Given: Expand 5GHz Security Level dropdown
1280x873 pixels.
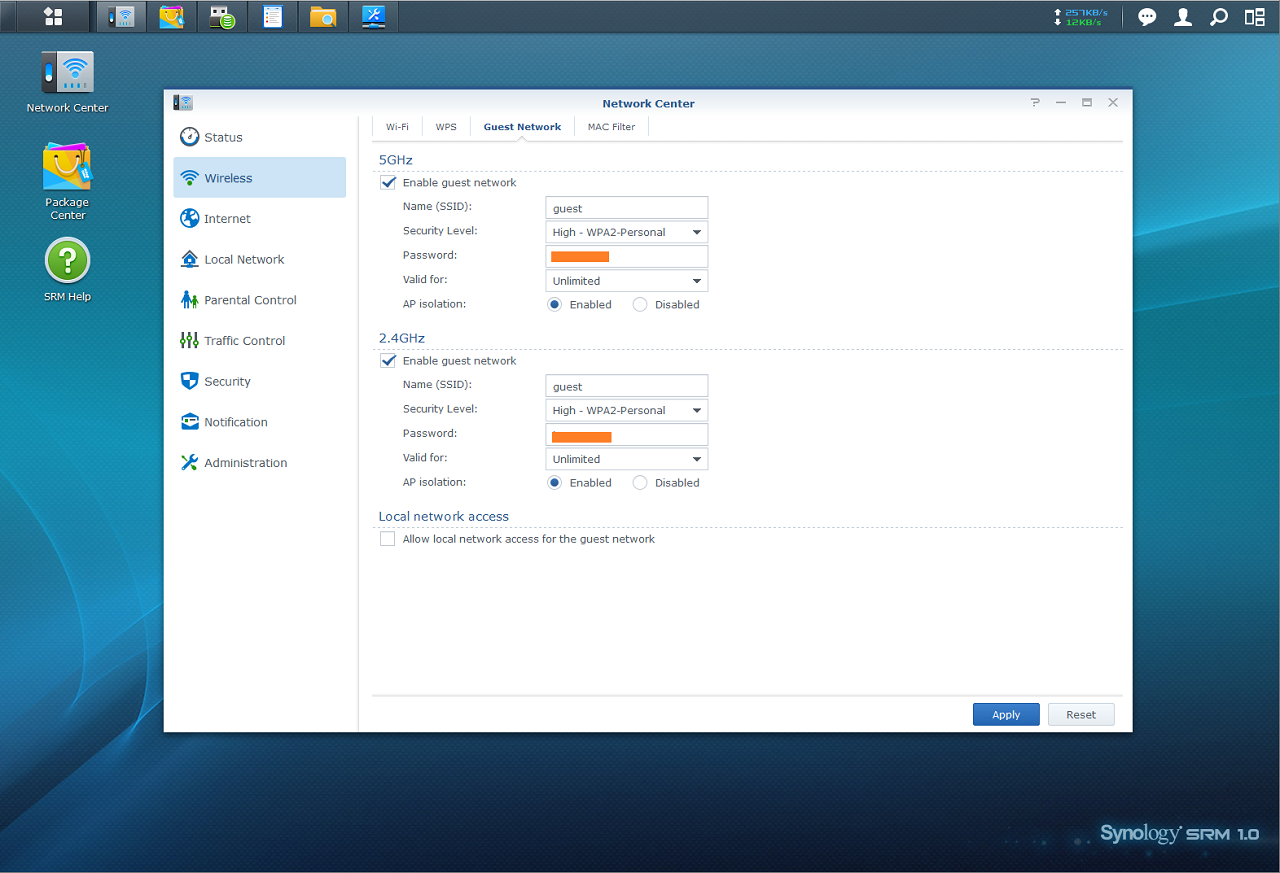Looking at the screenshot, I should [627, 232].
